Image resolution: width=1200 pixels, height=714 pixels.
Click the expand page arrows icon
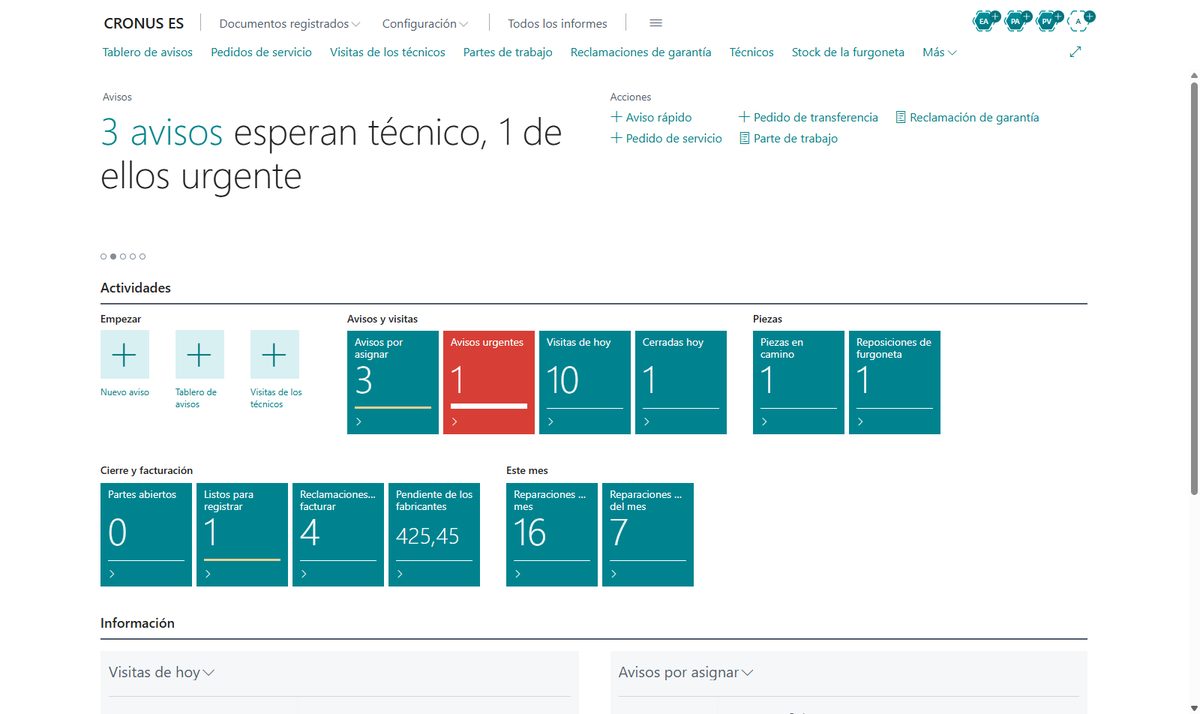click(1076, 52)
